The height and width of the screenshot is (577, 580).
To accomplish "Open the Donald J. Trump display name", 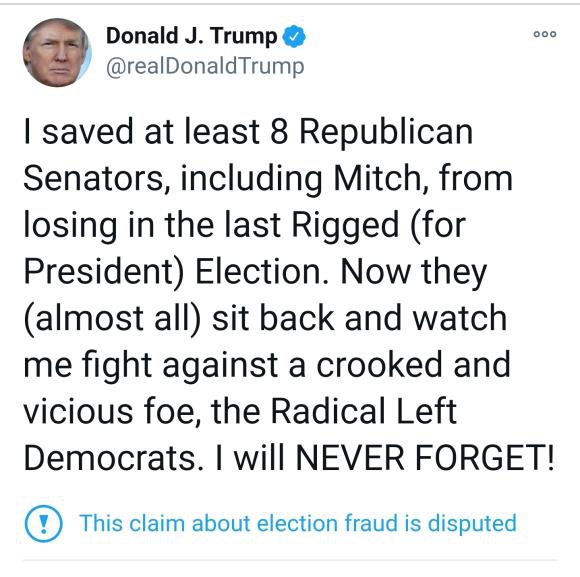I will click(191, 36).
